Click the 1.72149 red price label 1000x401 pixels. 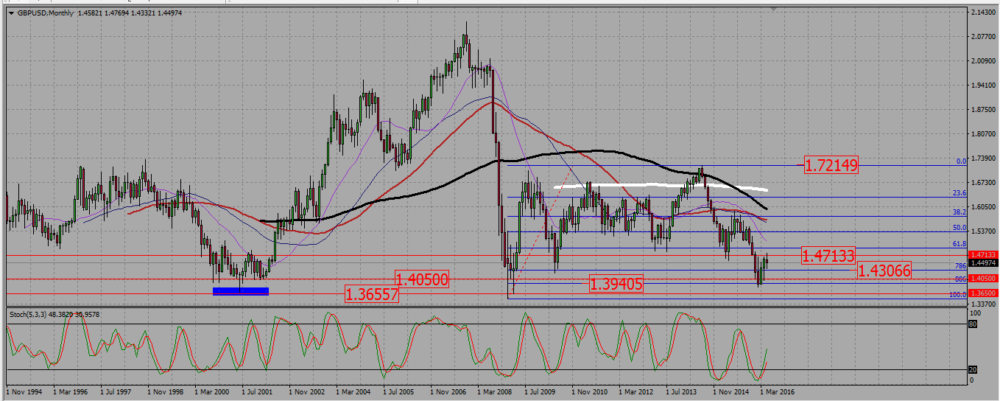pyautogui.click(x=830, y=166)
